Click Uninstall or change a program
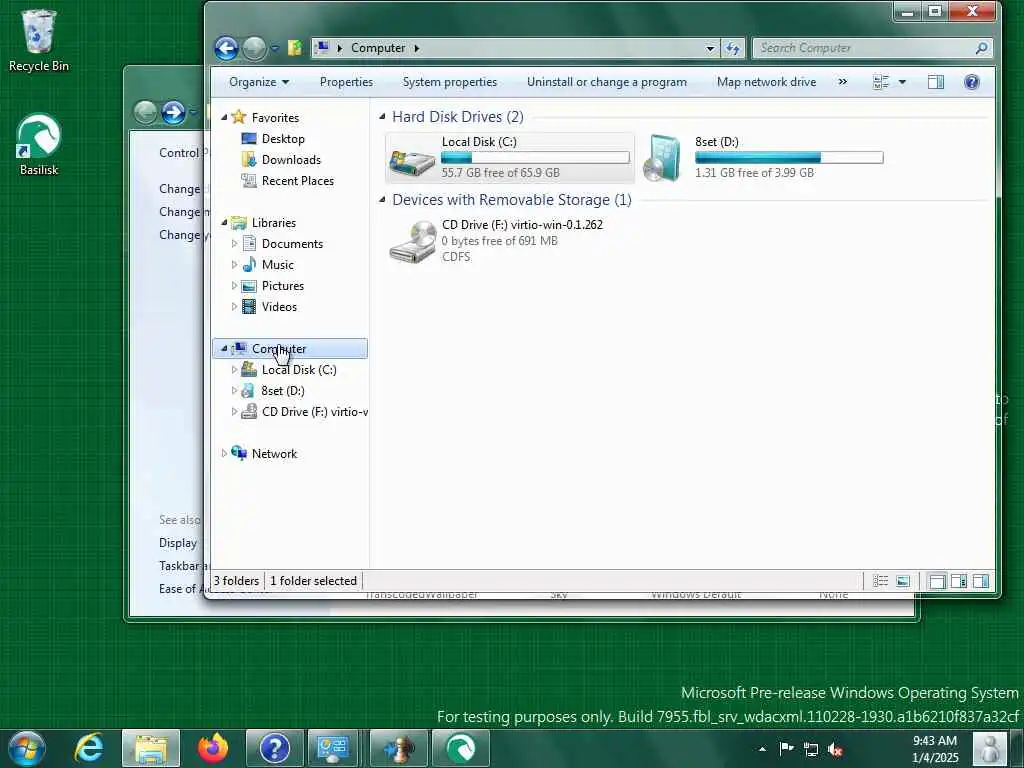 pyautogui.click(x=607, y=82)
